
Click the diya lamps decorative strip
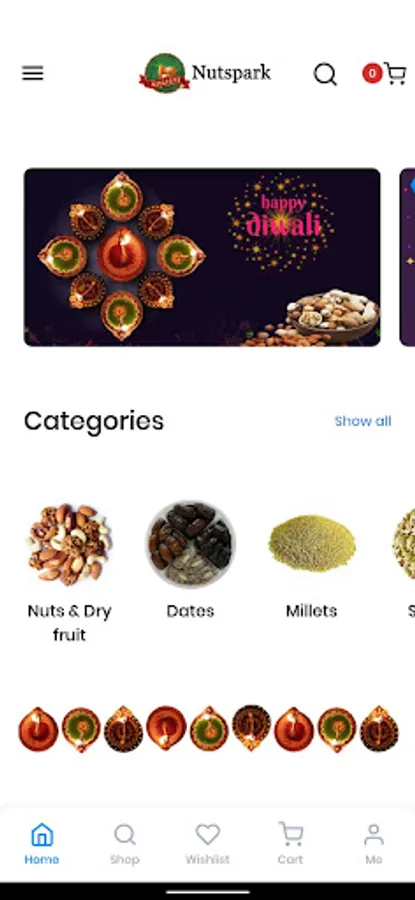click(x=208, y=728)
